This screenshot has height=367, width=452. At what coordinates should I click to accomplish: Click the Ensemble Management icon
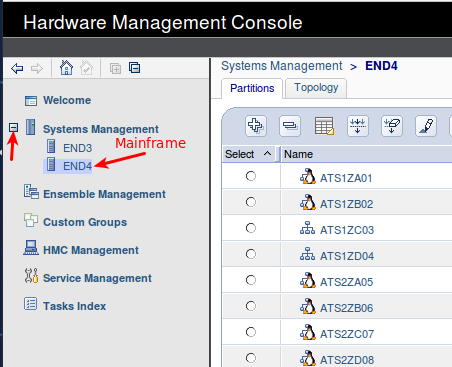tap(31, 192)
